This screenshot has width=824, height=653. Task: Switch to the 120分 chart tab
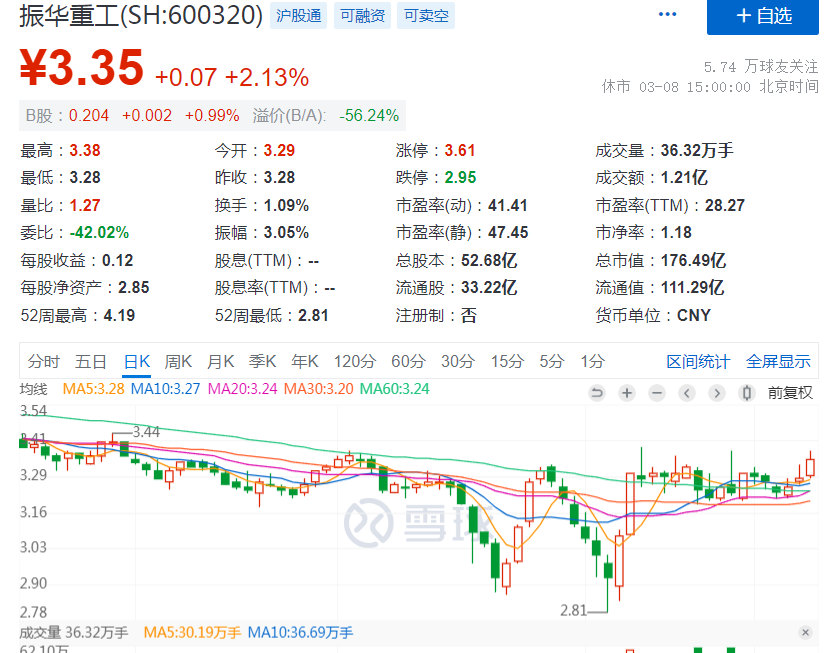pos(355,361)
